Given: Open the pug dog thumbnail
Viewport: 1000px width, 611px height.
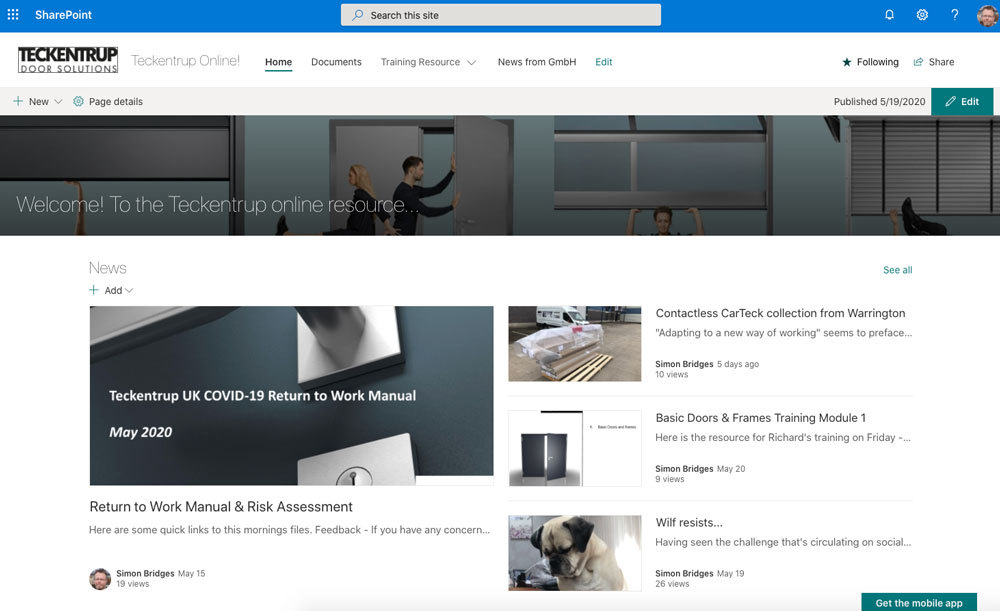Looking at the screenshot, I should pos(575,553).
